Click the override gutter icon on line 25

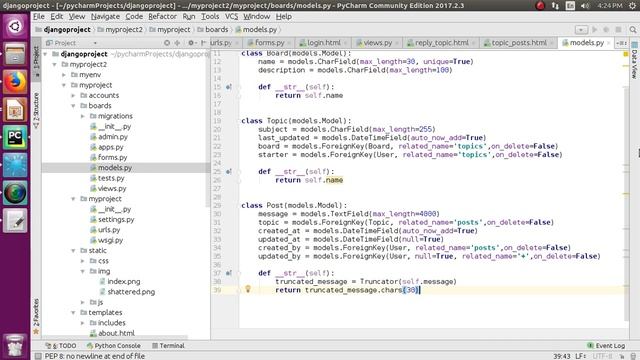229,171
